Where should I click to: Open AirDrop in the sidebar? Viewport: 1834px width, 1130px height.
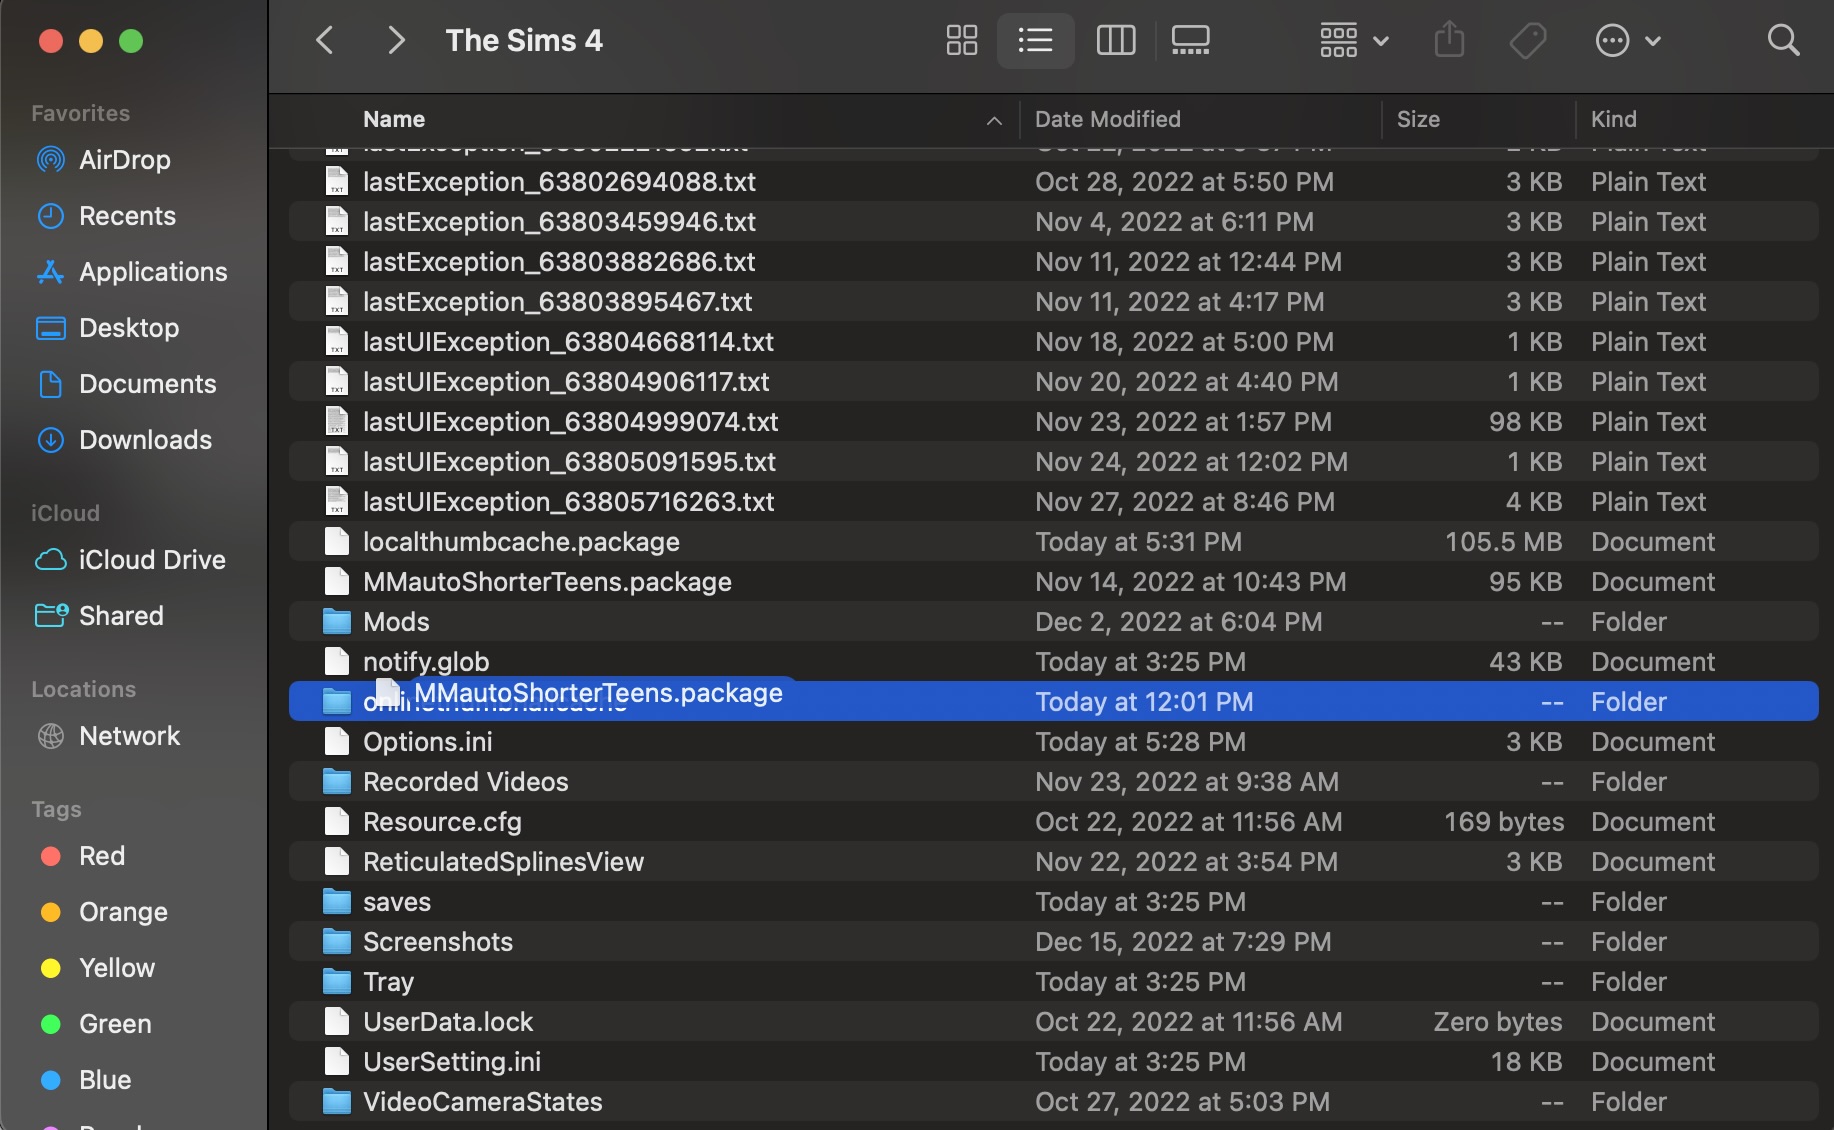(124, 160)
